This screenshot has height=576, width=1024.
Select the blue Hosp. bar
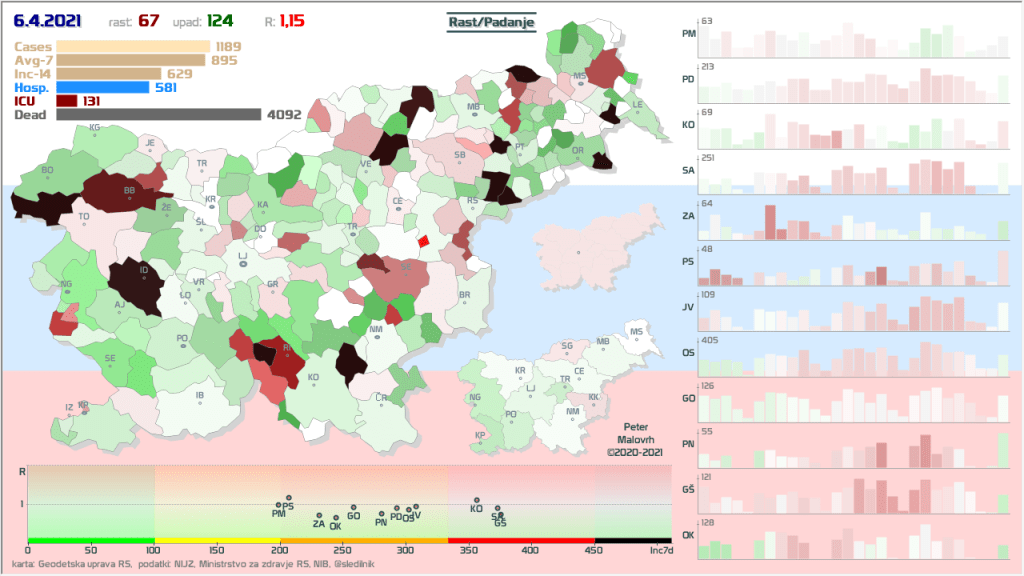[102, 87]
